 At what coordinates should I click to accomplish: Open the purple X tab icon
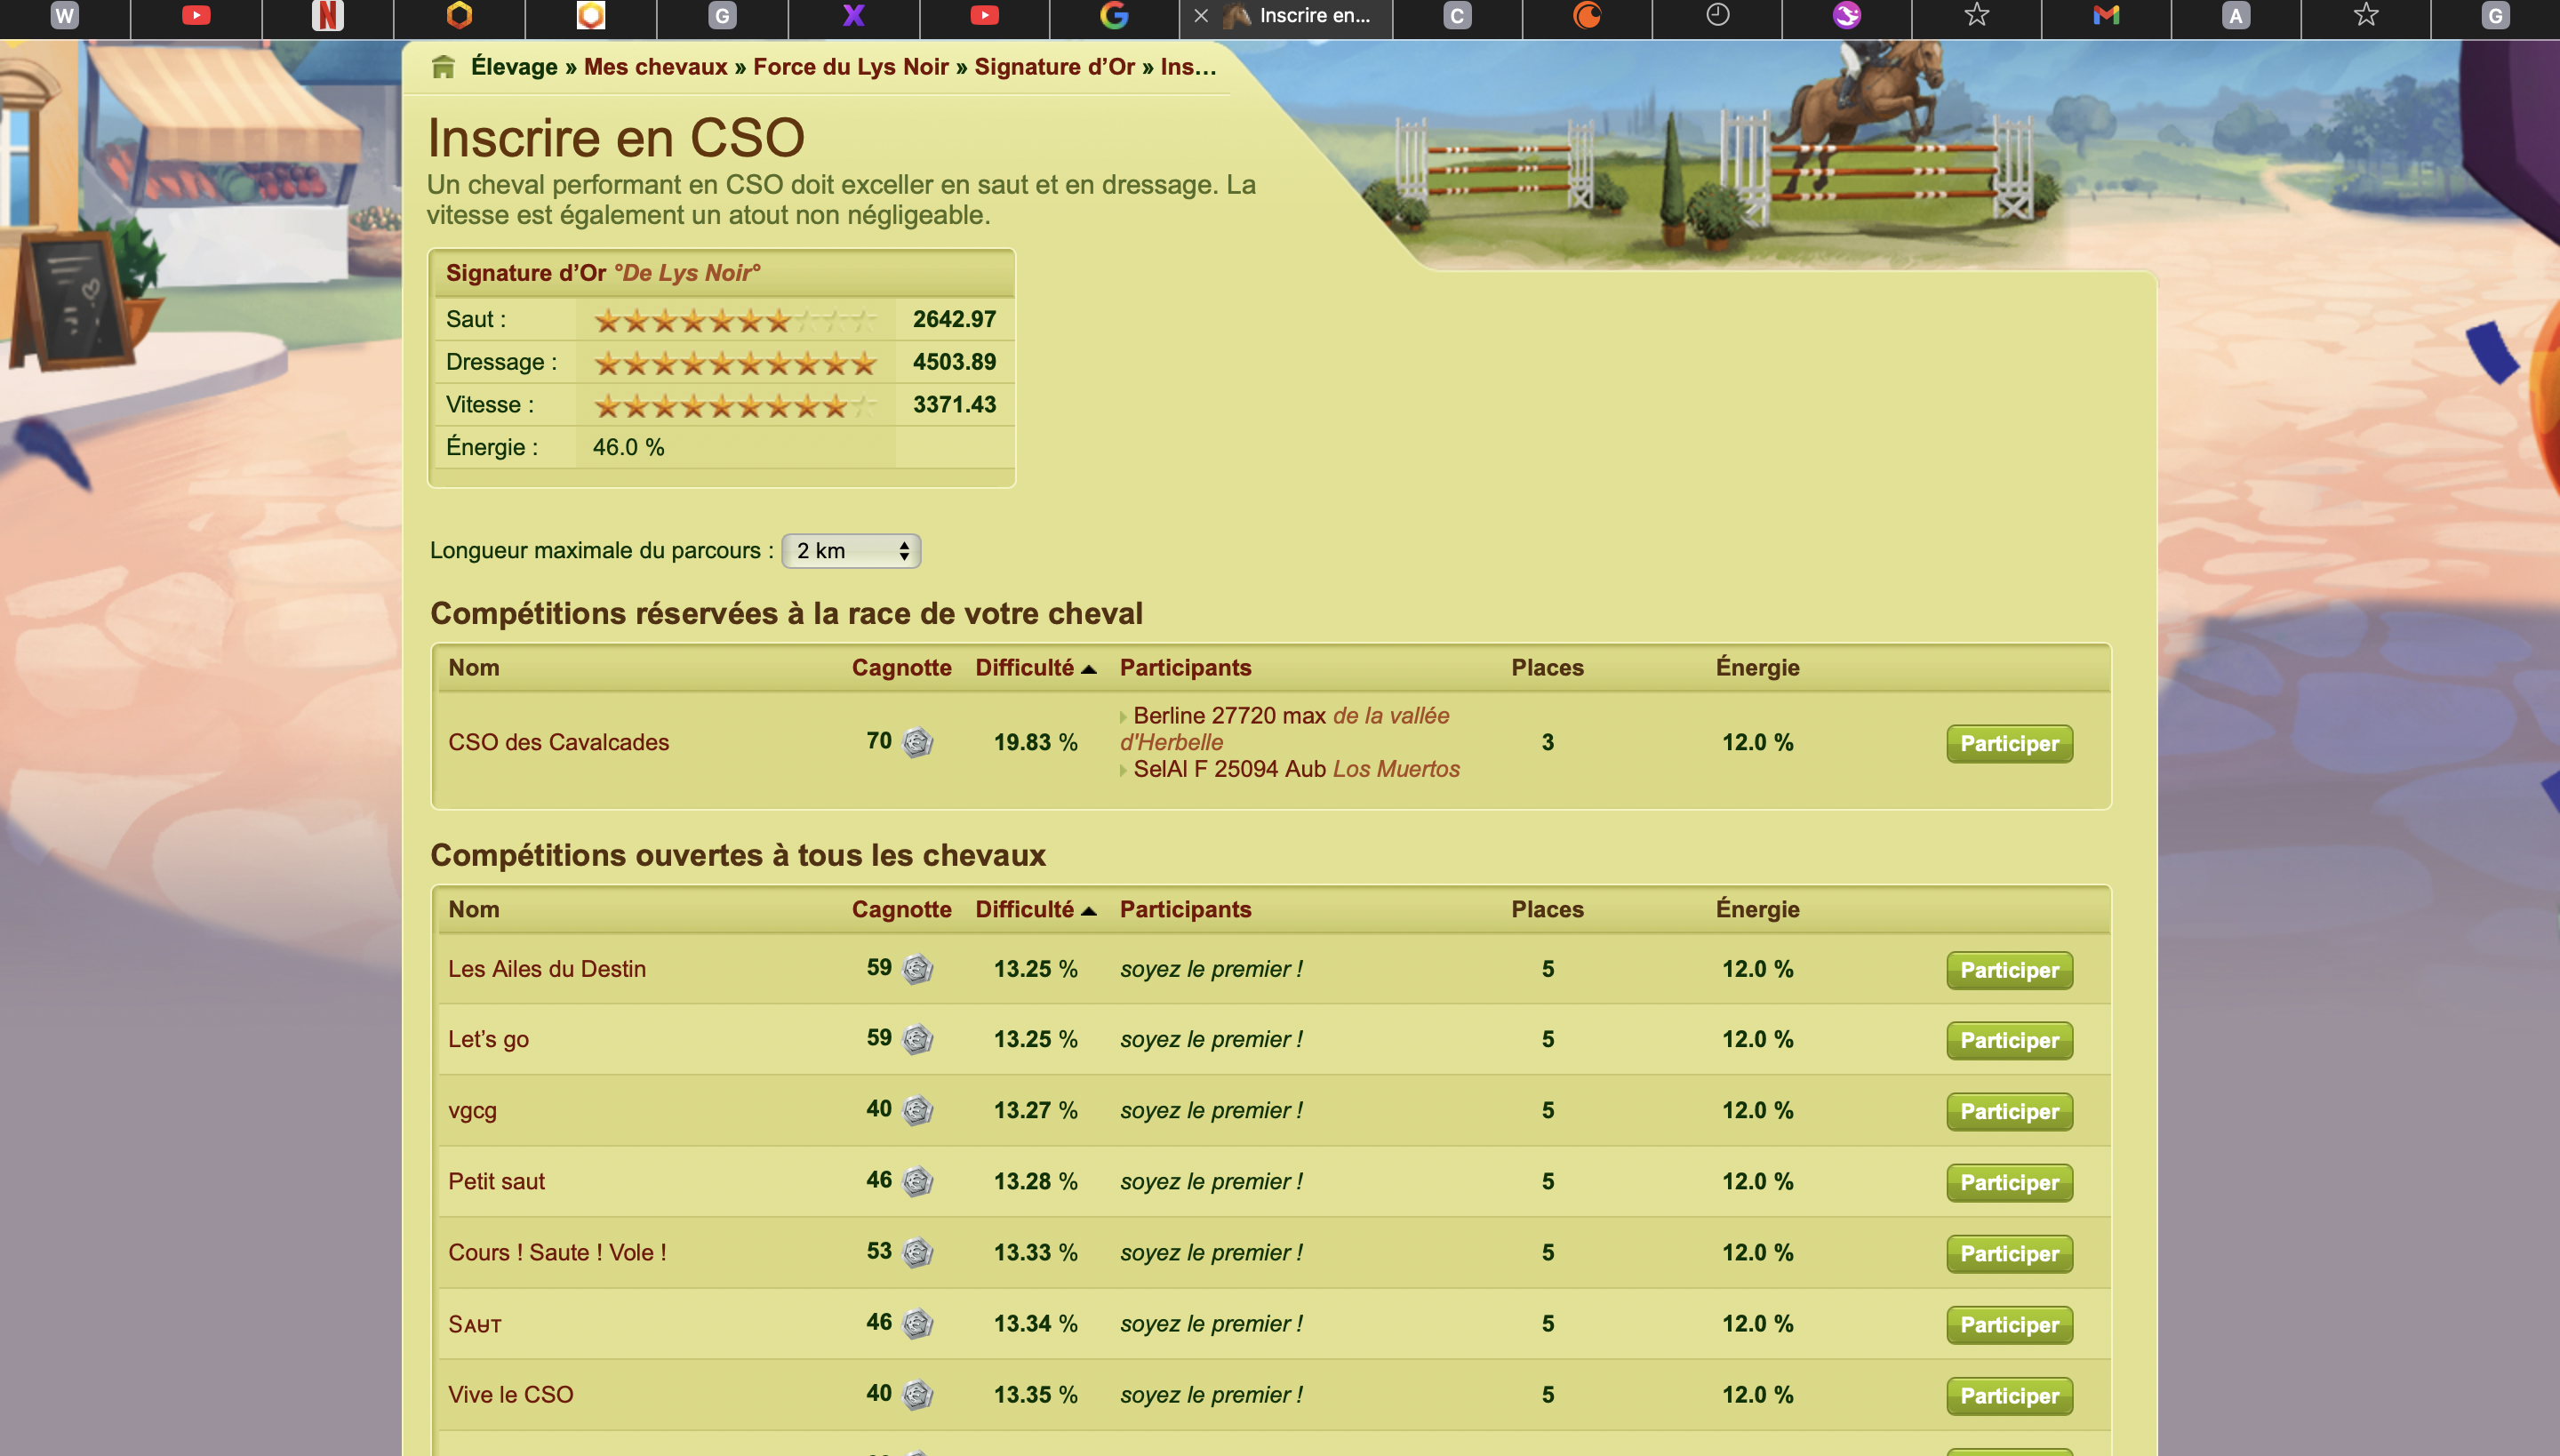coord(853,15)
